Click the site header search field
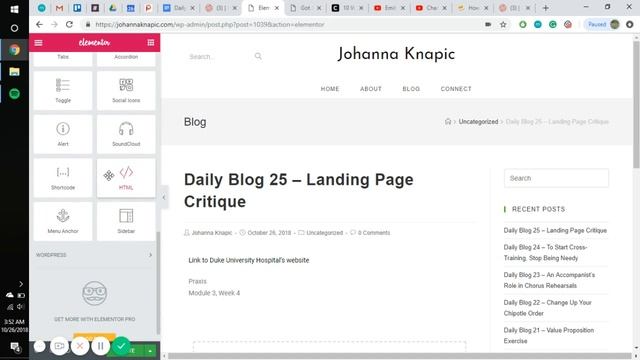Screen dimensions: 640x360 click(220, 56)
